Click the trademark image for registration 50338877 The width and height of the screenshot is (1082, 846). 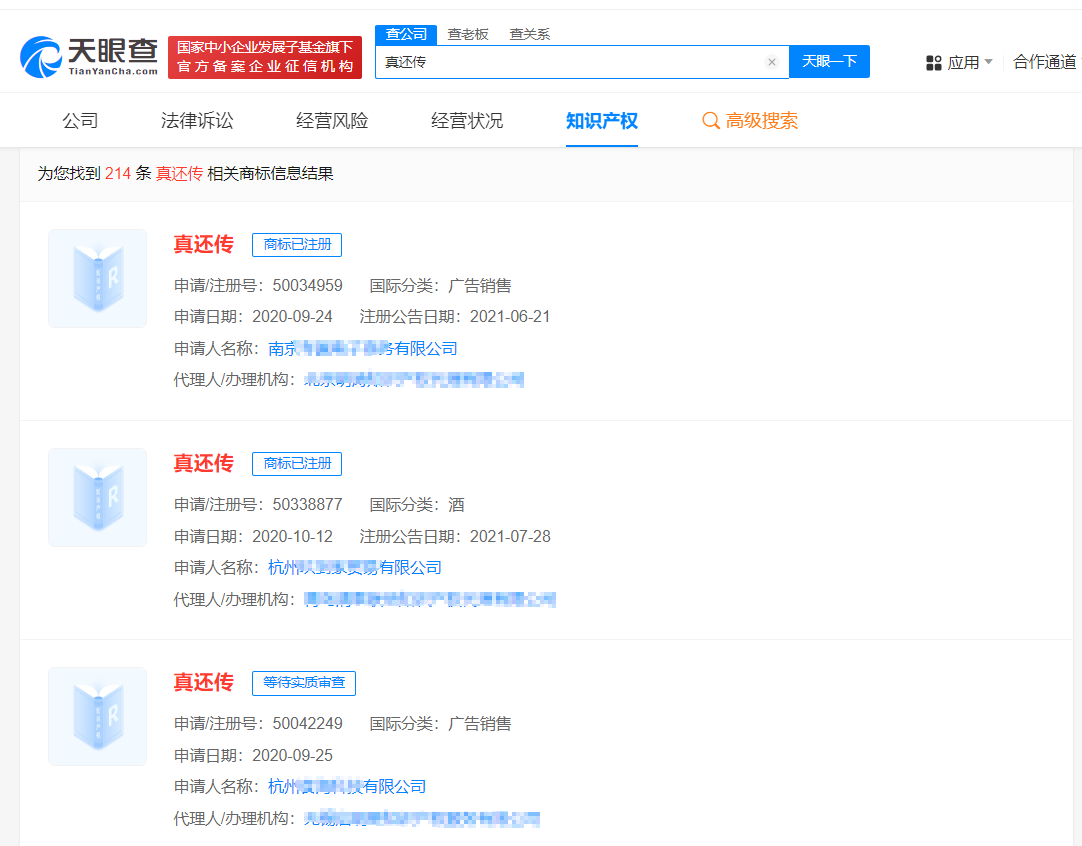pos(97,497)
